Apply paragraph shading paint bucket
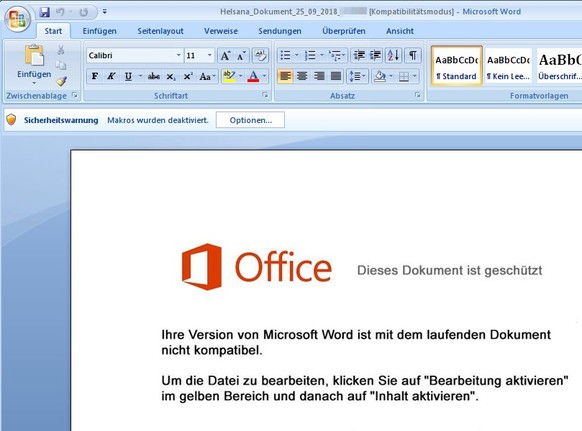 [x=380, y=76]
